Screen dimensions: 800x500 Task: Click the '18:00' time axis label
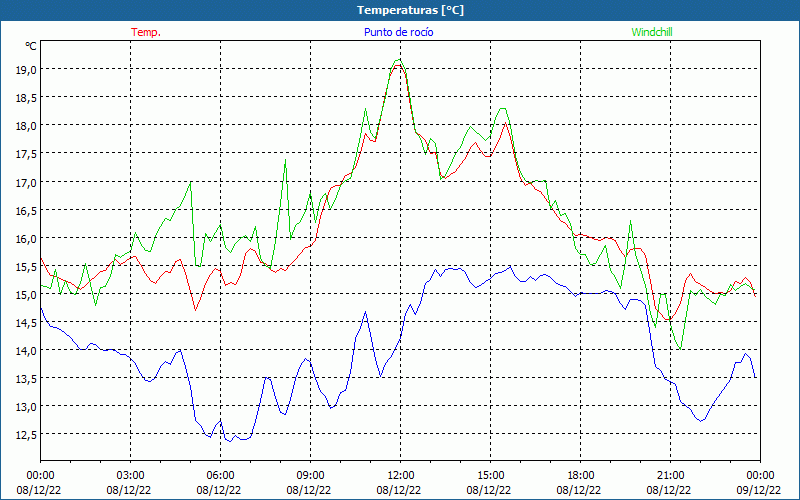pos(581,476)
